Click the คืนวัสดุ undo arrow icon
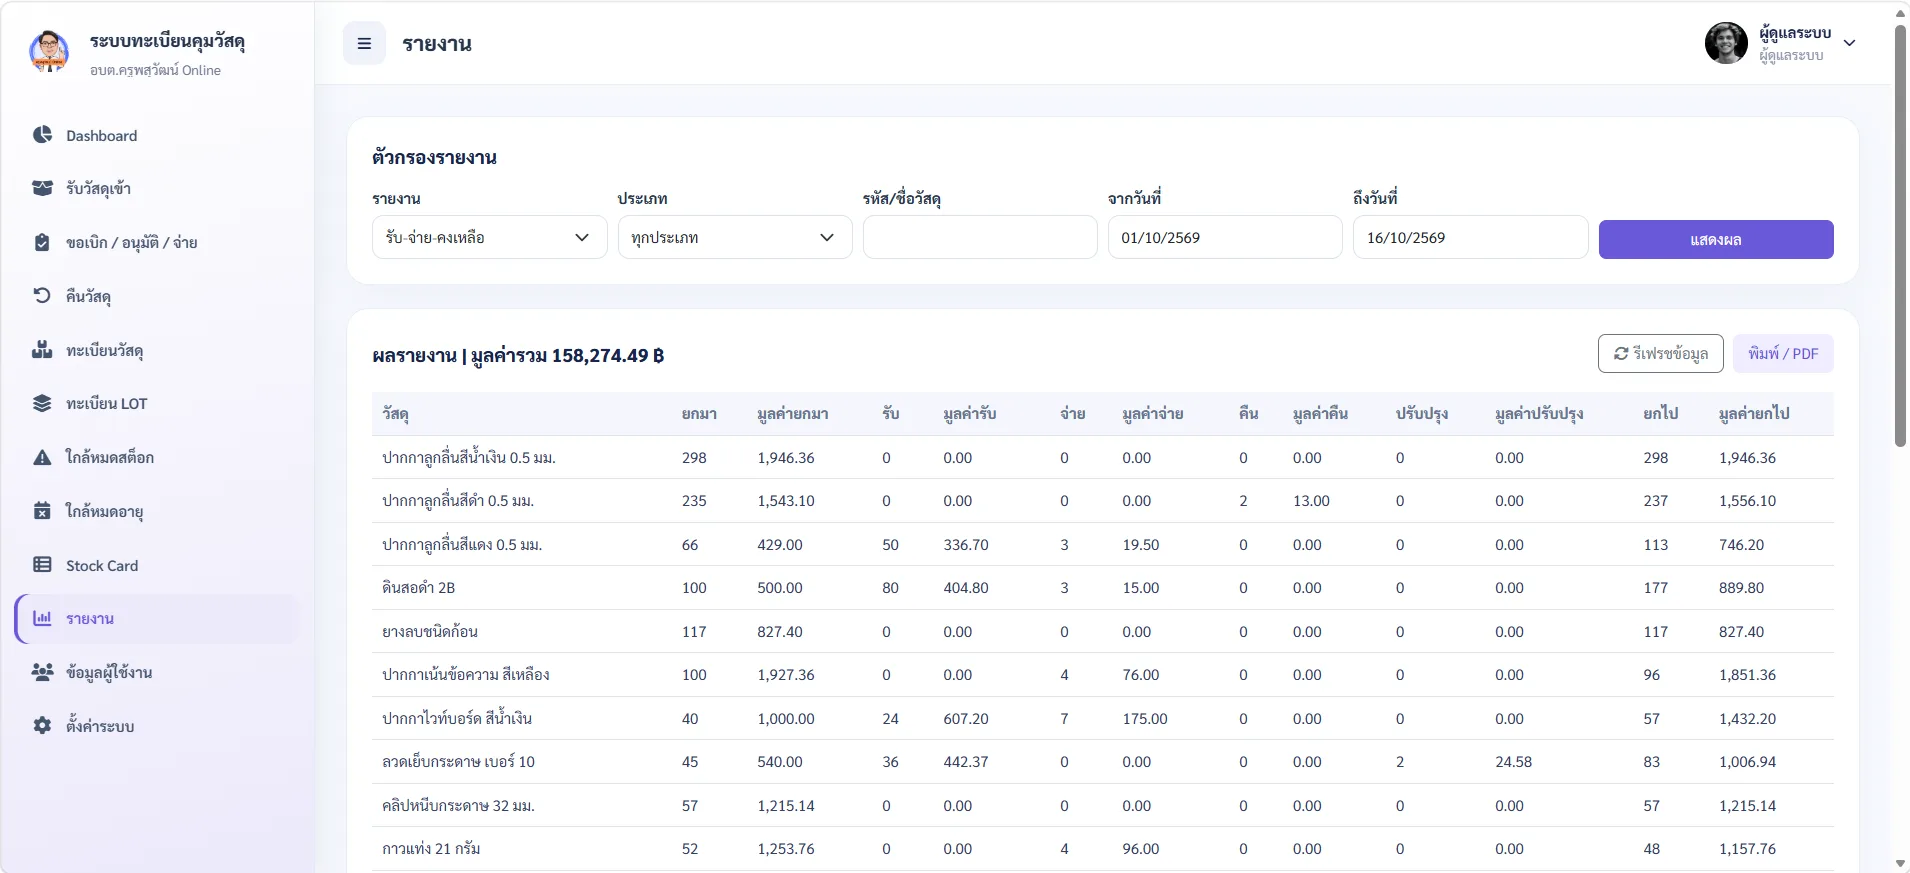Image resolution: width=1910 pixels, height=873 pixels. [x=42, y=295]
